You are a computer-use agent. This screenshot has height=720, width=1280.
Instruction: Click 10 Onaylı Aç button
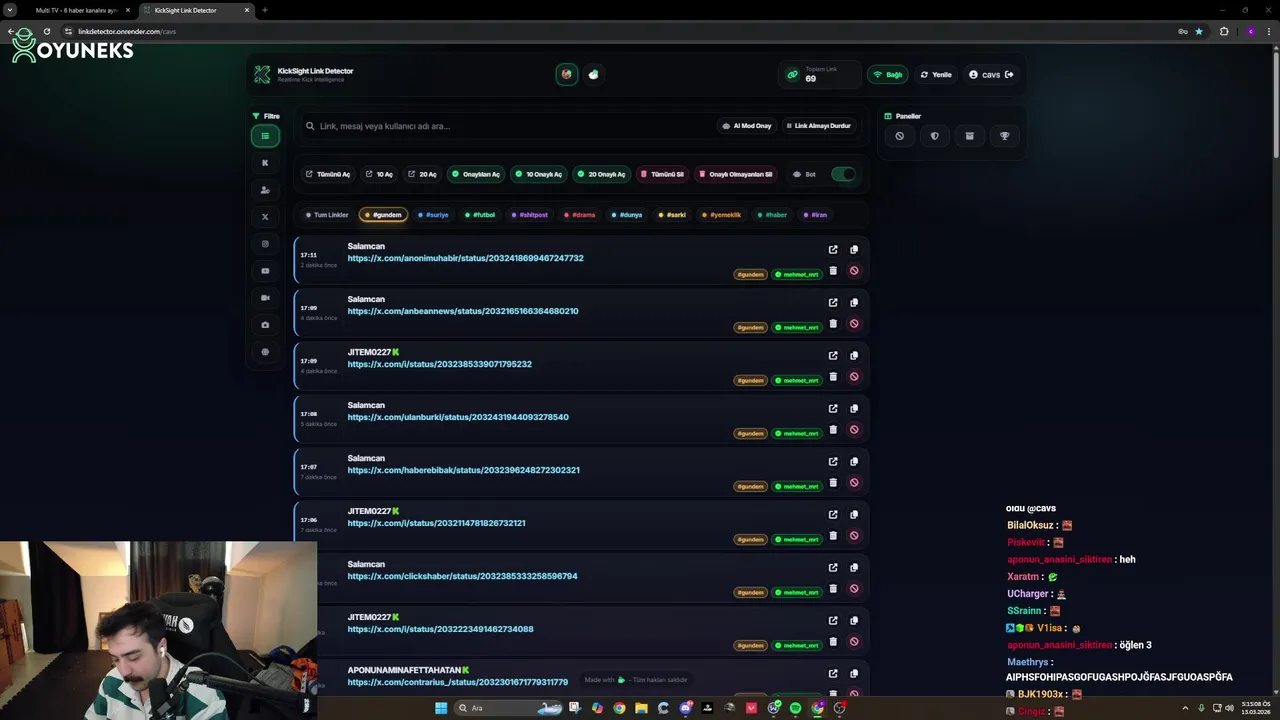tap(538, 174)
